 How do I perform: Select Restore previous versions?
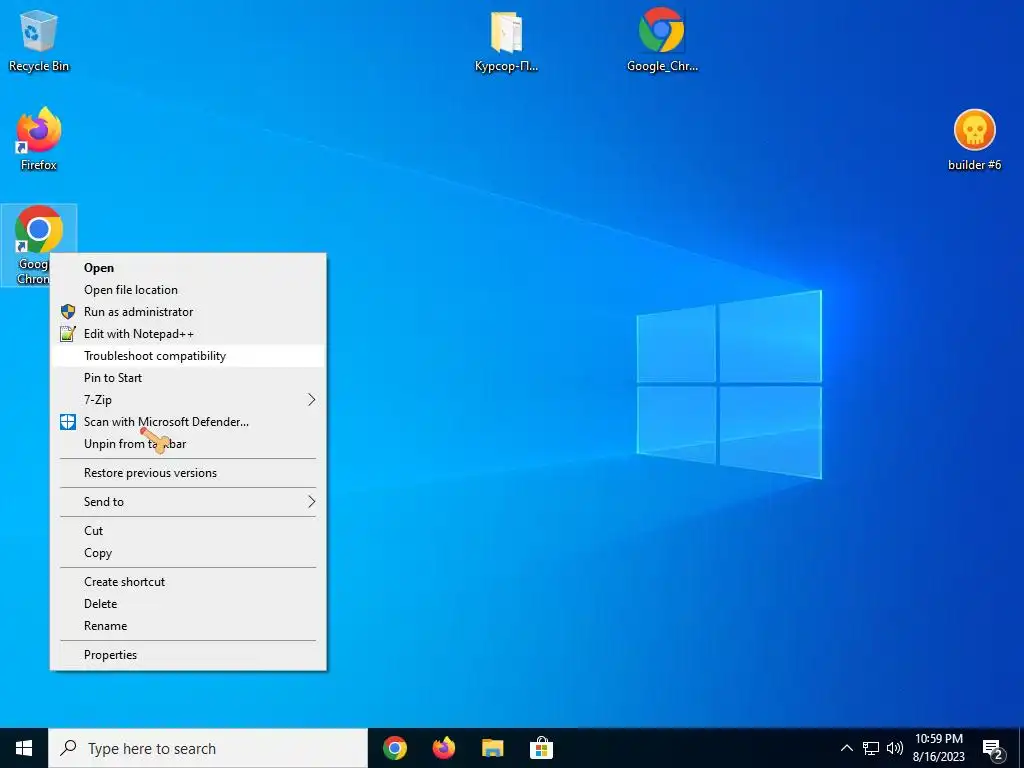pos(188,473)
